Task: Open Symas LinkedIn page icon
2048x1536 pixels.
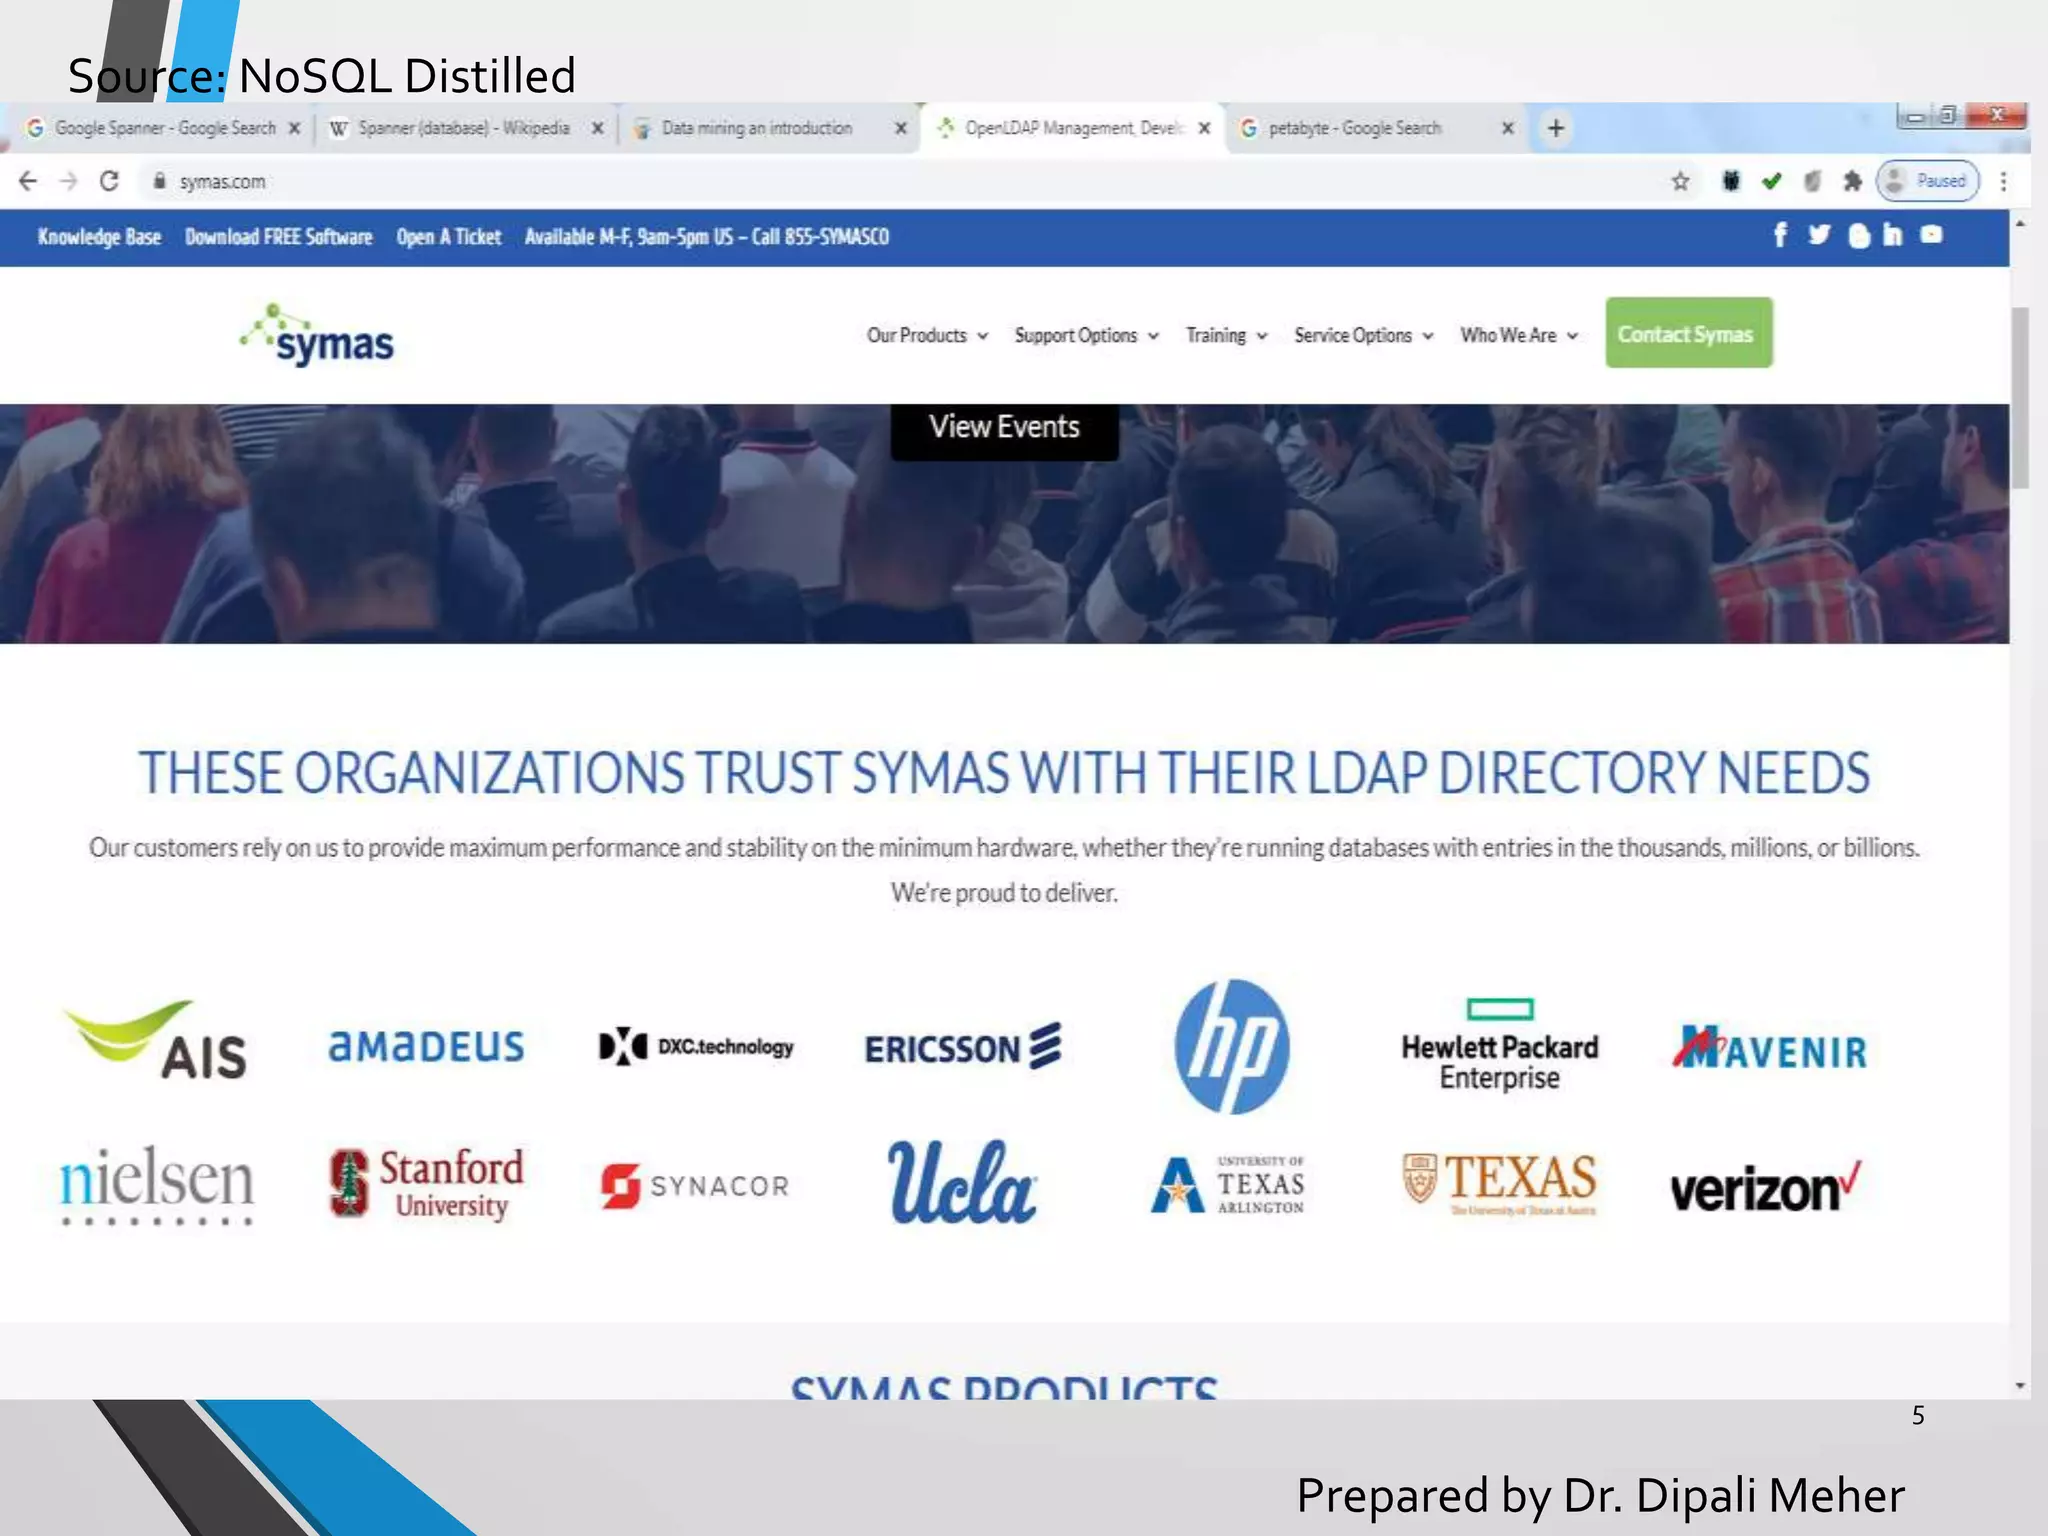Action: (1892, 235)
